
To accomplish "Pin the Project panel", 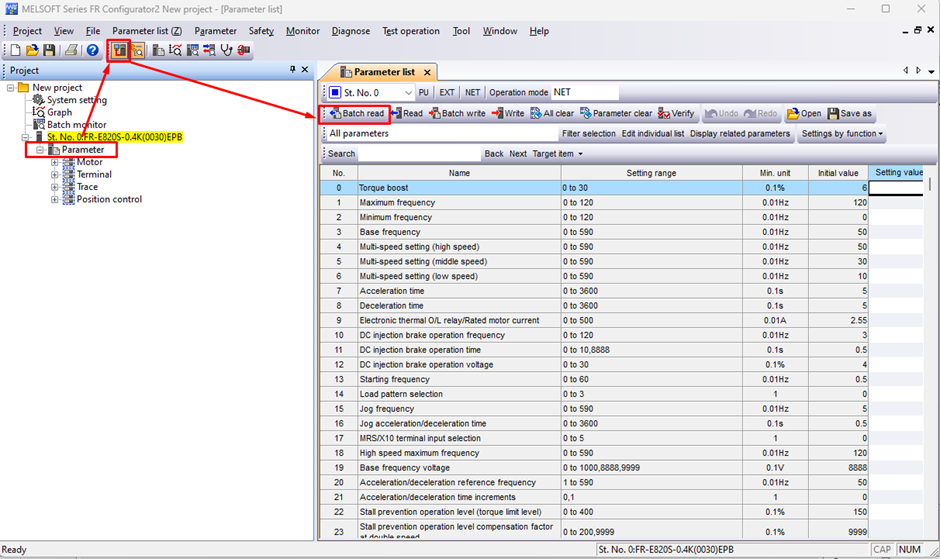I will [293, 70].
